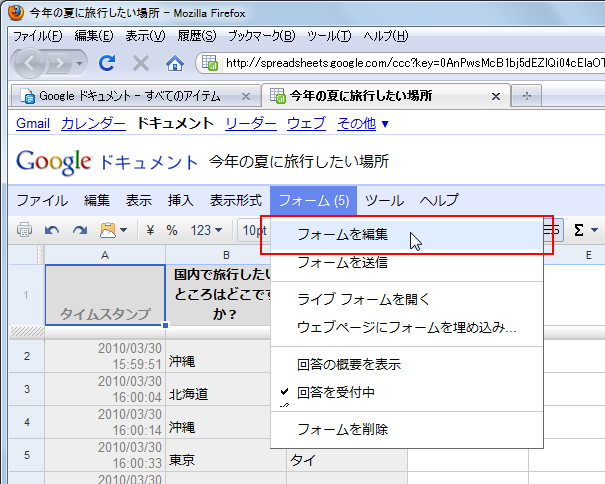Click the print icon in the toolbar
The image size is (605, 484).
pos(24,230)
